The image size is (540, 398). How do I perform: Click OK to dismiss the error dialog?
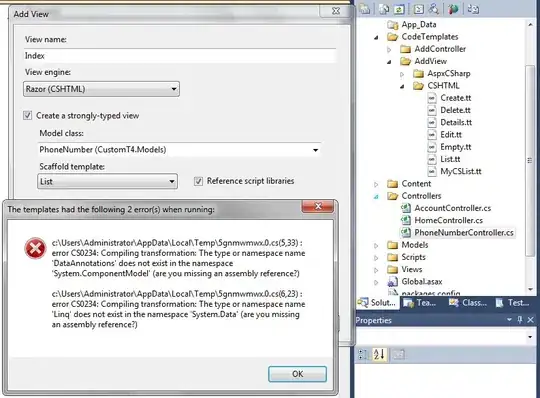pos(298,374)
